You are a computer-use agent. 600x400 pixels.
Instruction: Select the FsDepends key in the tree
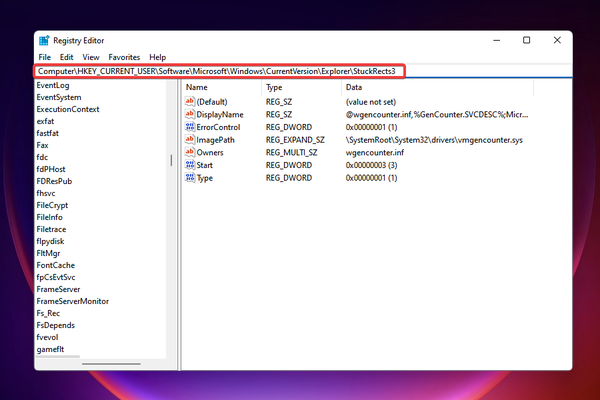click(55, 325)
